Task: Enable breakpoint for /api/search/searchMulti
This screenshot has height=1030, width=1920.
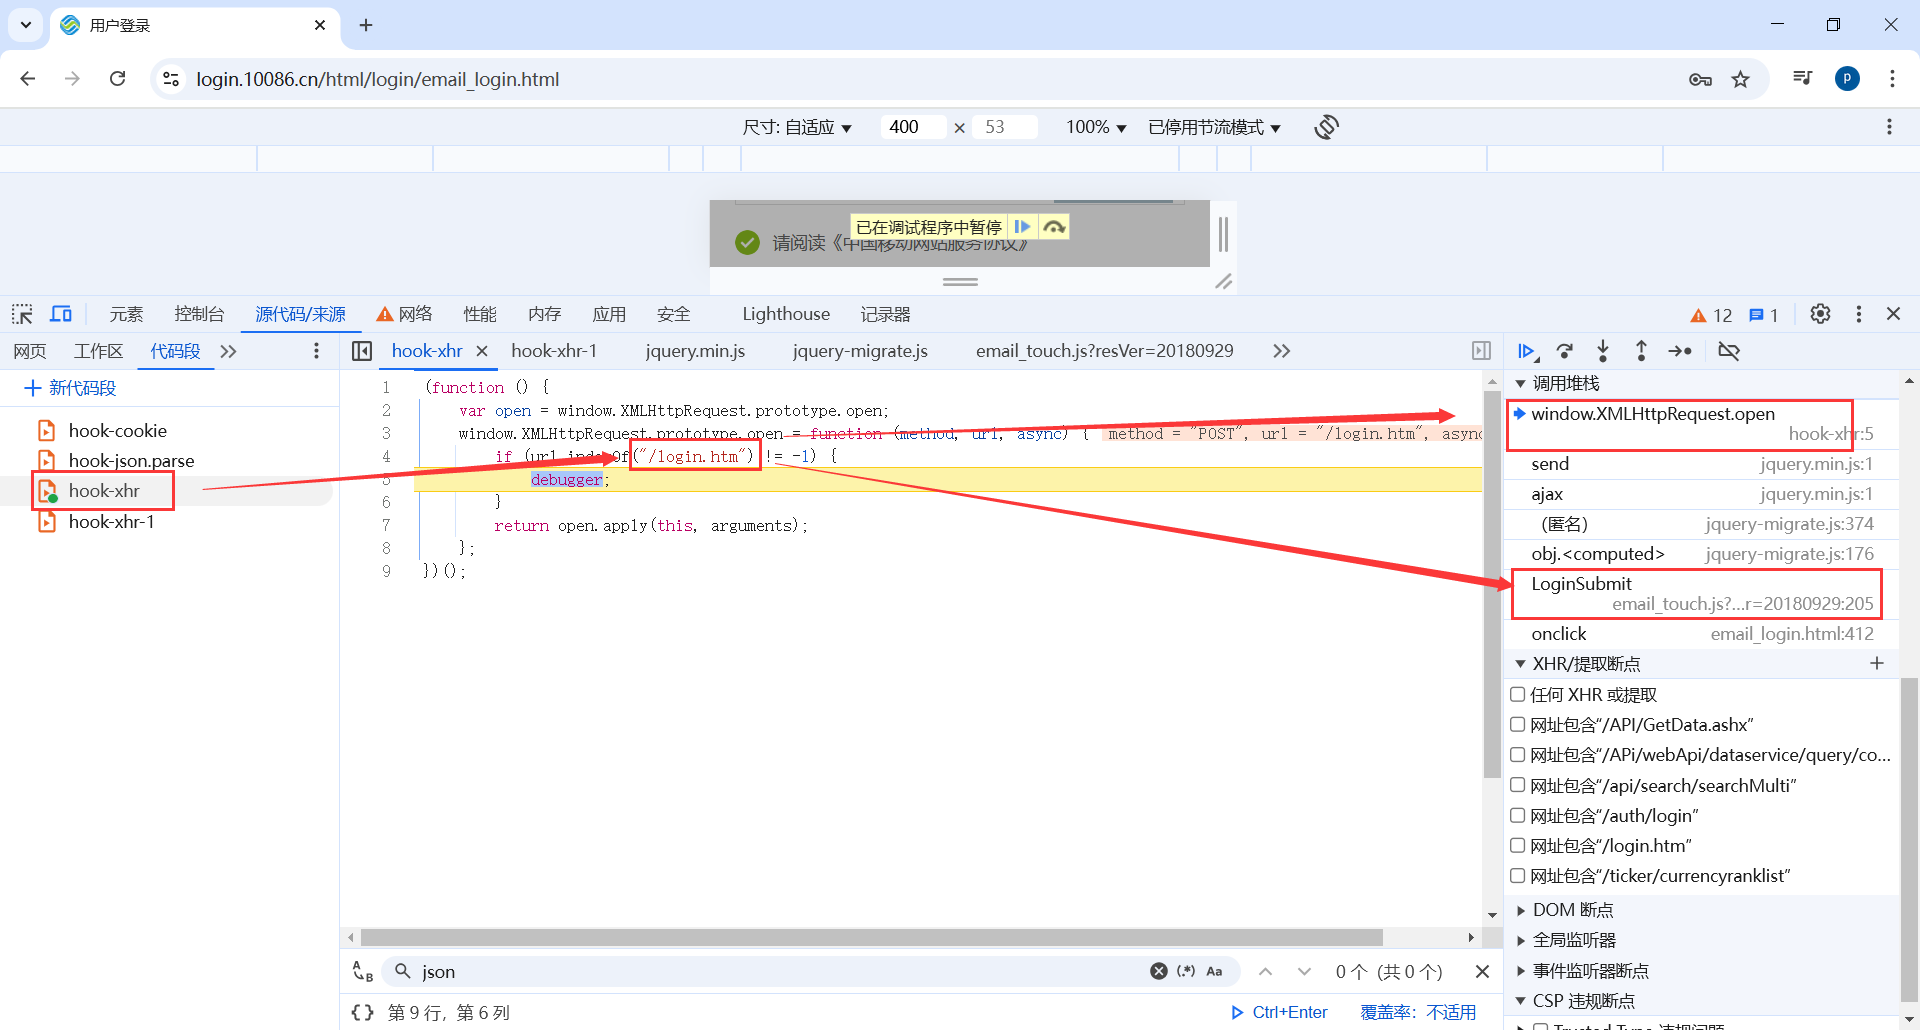Action: (1518, 785)
